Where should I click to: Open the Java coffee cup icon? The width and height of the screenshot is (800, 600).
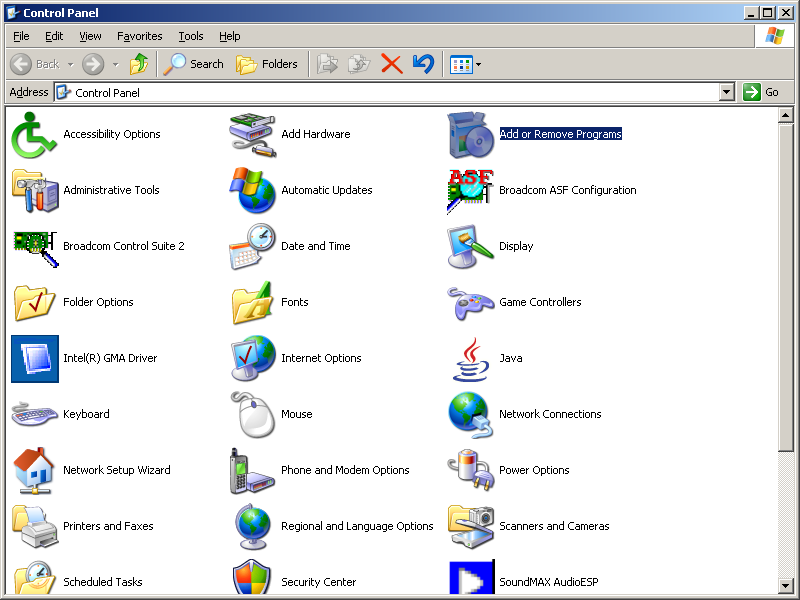click(x=470, y=359)
